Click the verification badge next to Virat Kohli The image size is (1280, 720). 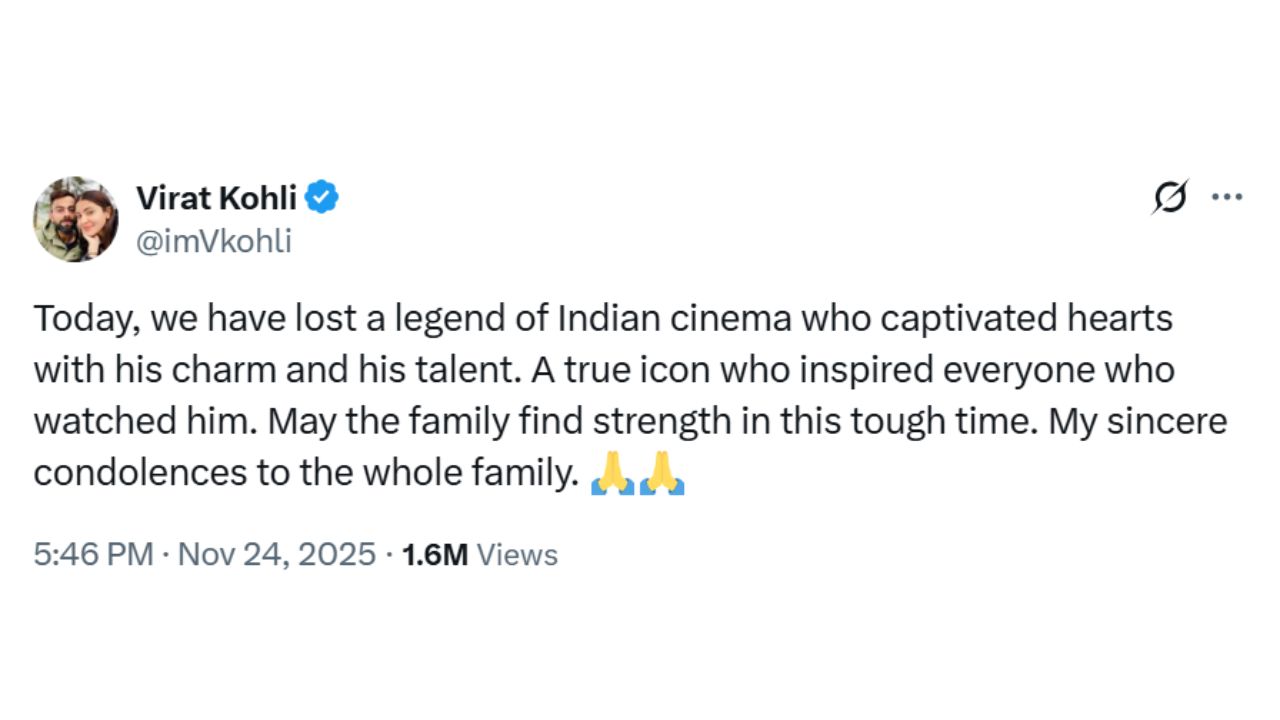point(323,197)
